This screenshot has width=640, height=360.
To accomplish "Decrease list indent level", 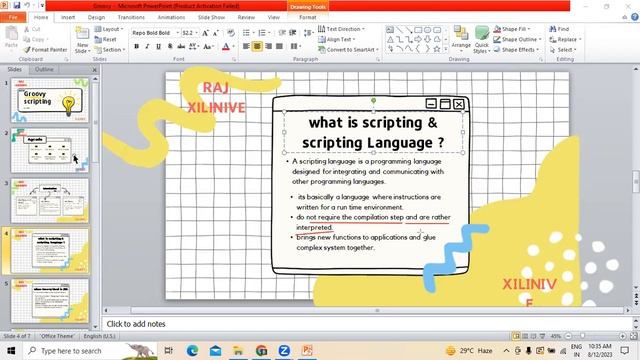I will click(282, 33).
